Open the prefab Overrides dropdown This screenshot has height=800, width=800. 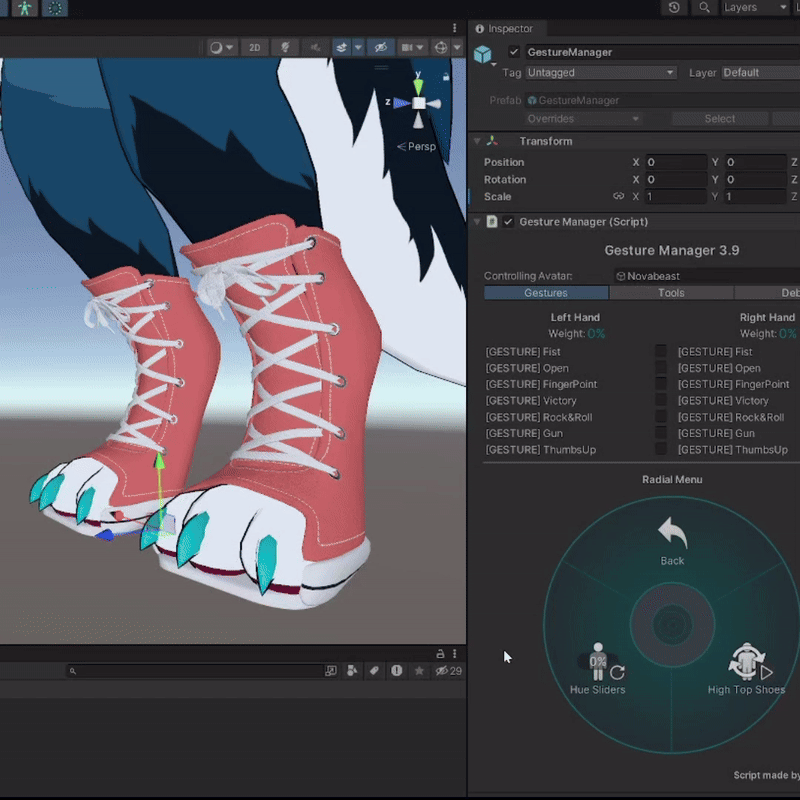[x=583, y=119]
